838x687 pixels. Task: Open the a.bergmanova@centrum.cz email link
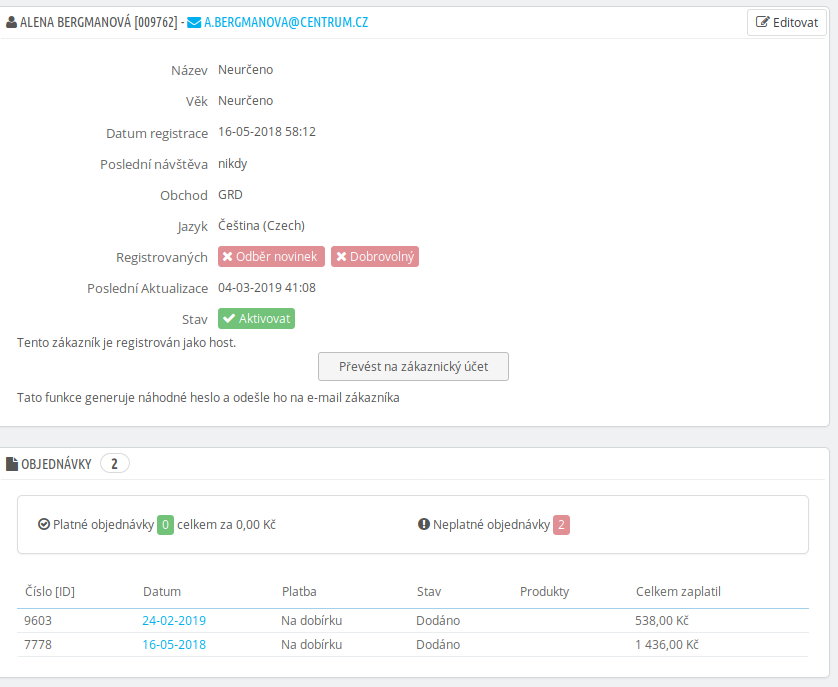[x=285, y=21]
